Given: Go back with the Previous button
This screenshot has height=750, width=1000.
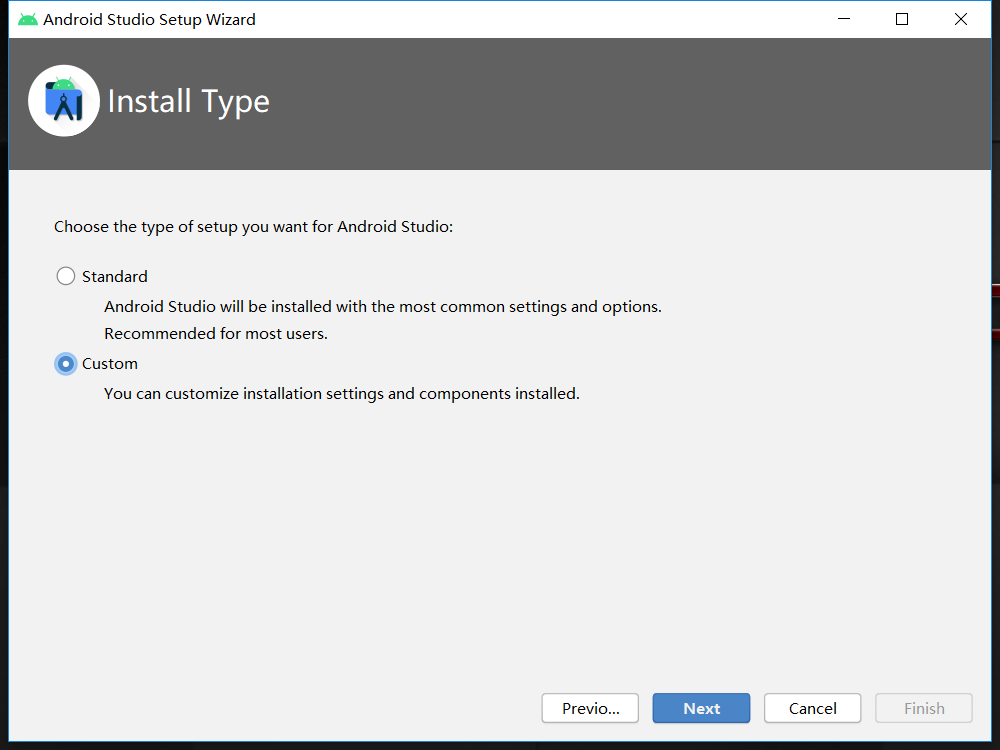Looking at the screenshot, I should [x=591, y=708].
